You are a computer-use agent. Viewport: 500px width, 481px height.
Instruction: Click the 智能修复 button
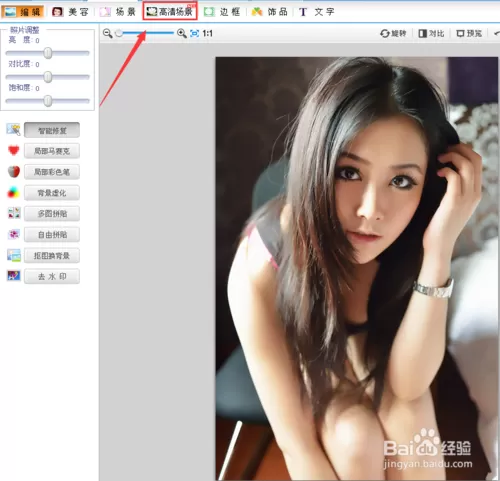tap(52, 130)
